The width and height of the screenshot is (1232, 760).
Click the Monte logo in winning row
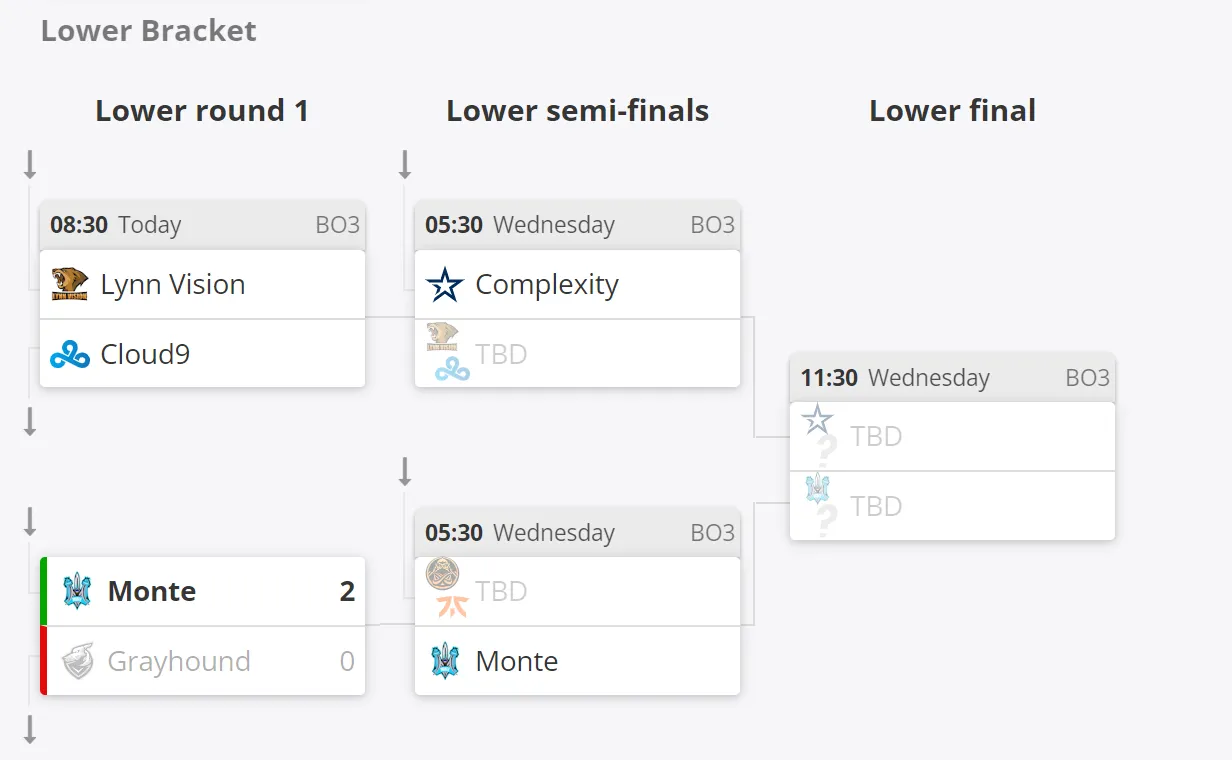pyautogui.click(x=77, y=591)
